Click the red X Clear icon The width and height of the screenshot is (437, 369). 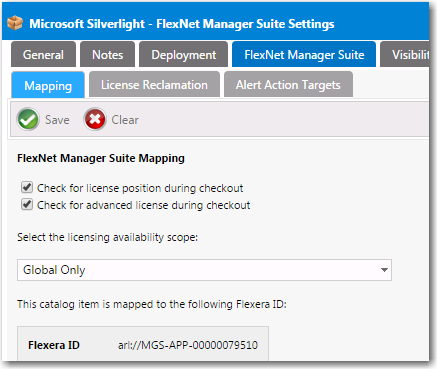(95, 119)
